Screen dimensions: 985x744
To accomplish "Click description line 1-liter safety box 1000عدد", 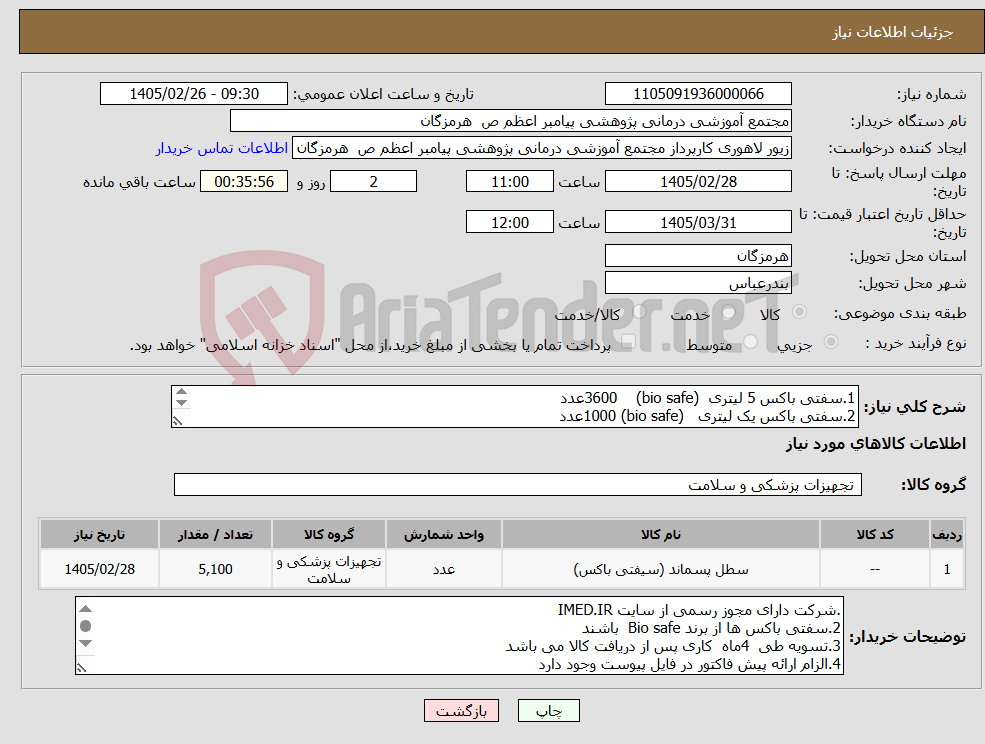I will [707, 416].
